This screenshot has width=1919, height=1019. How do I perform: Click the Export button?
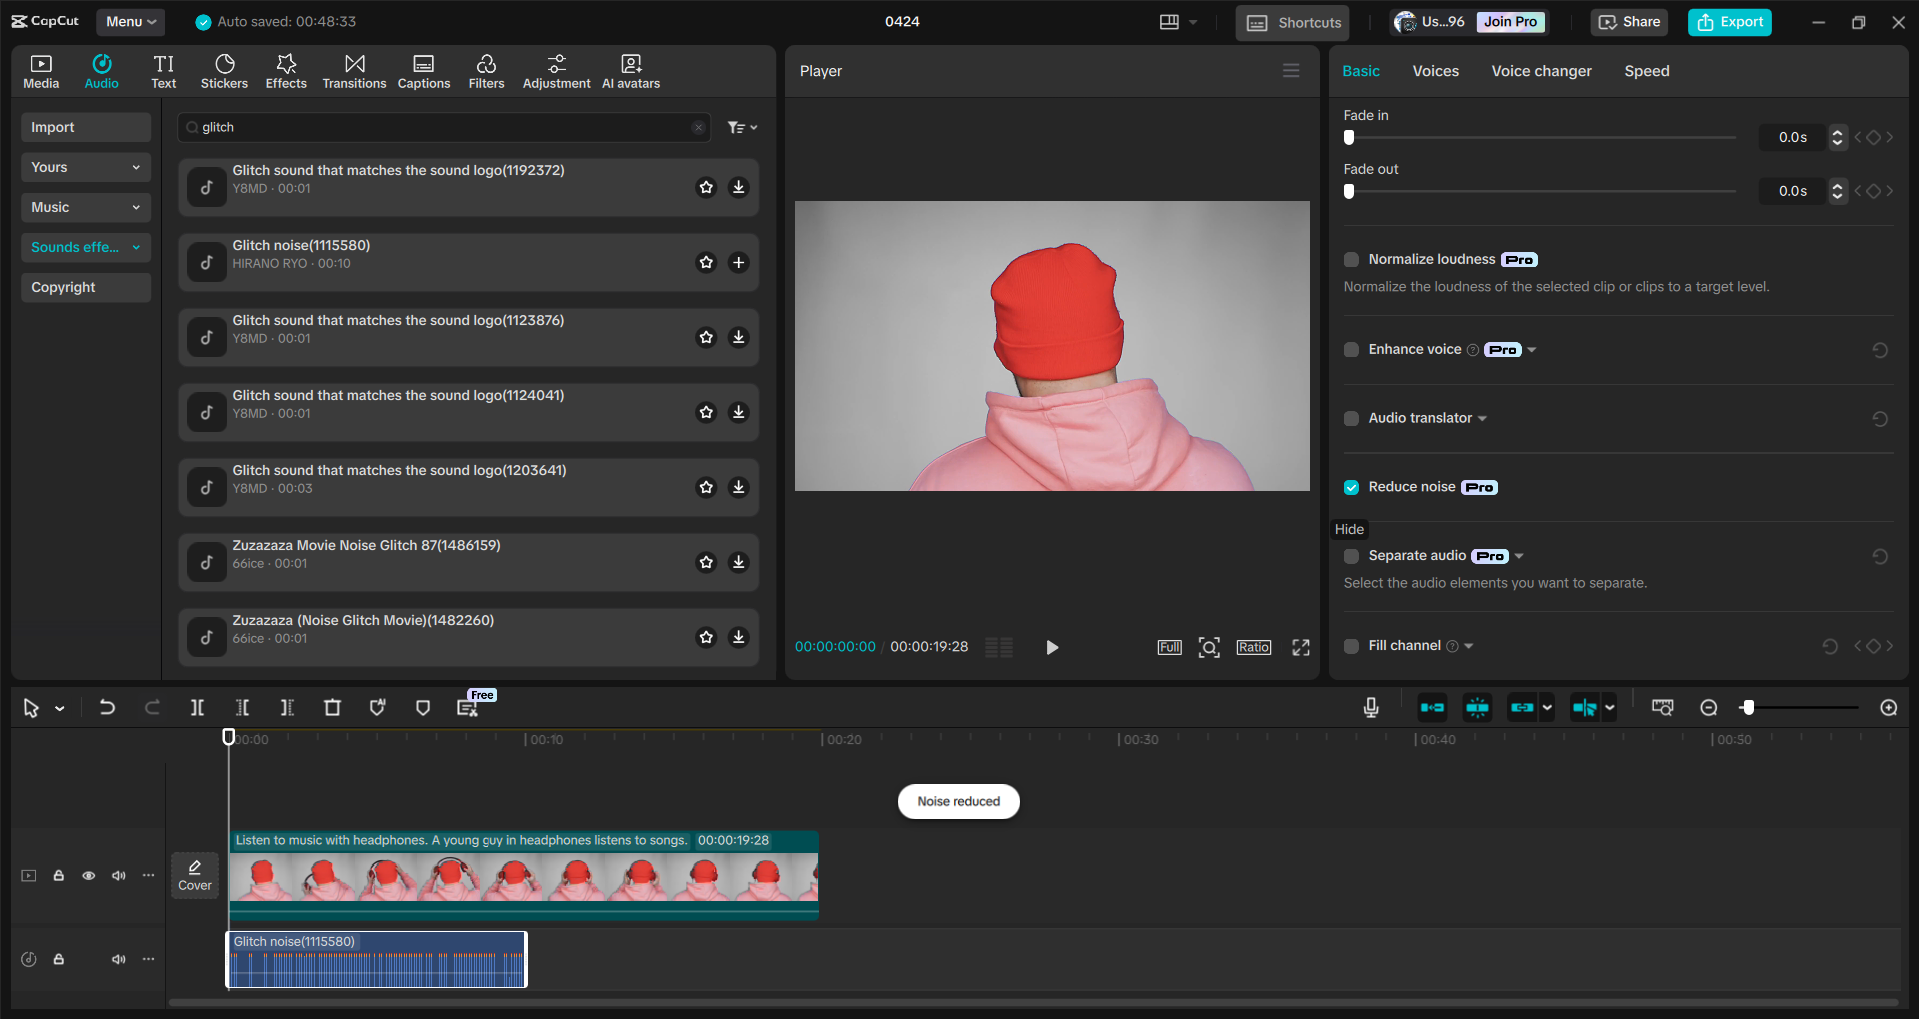[x=1729, y=21]
